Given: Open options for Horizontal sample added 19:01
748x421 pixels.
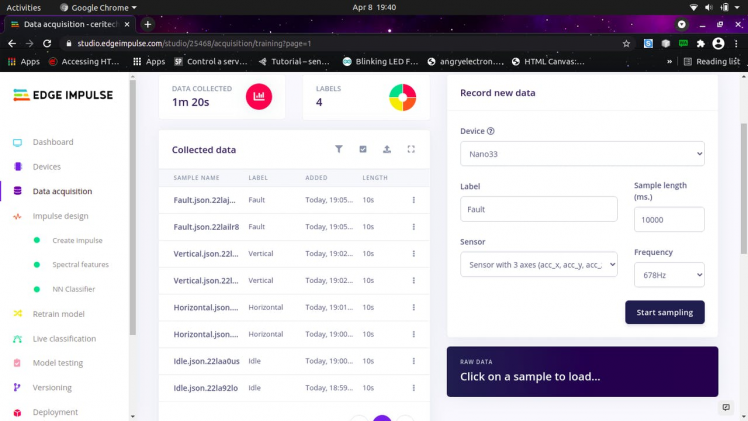Looking at the screenshot, I should pyautogui.click(x=414, y=307).
